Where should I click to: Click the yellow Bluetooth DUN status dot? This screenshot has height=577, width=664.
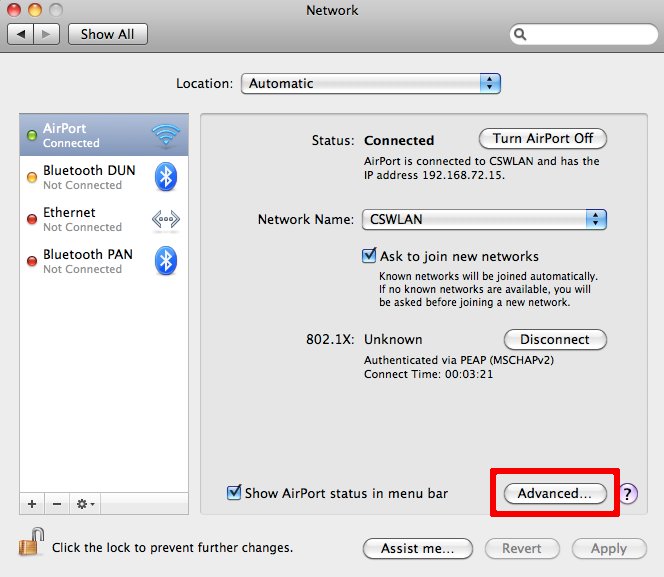click(x=32, y=177)
